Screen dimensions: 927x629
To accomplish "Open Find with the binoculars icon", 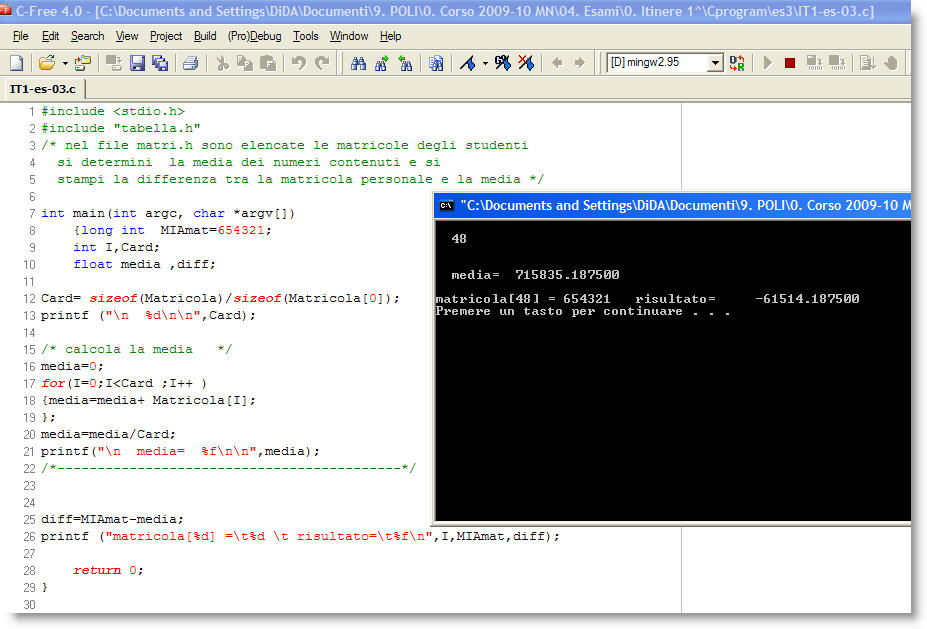I will click(x=358, y=63).
